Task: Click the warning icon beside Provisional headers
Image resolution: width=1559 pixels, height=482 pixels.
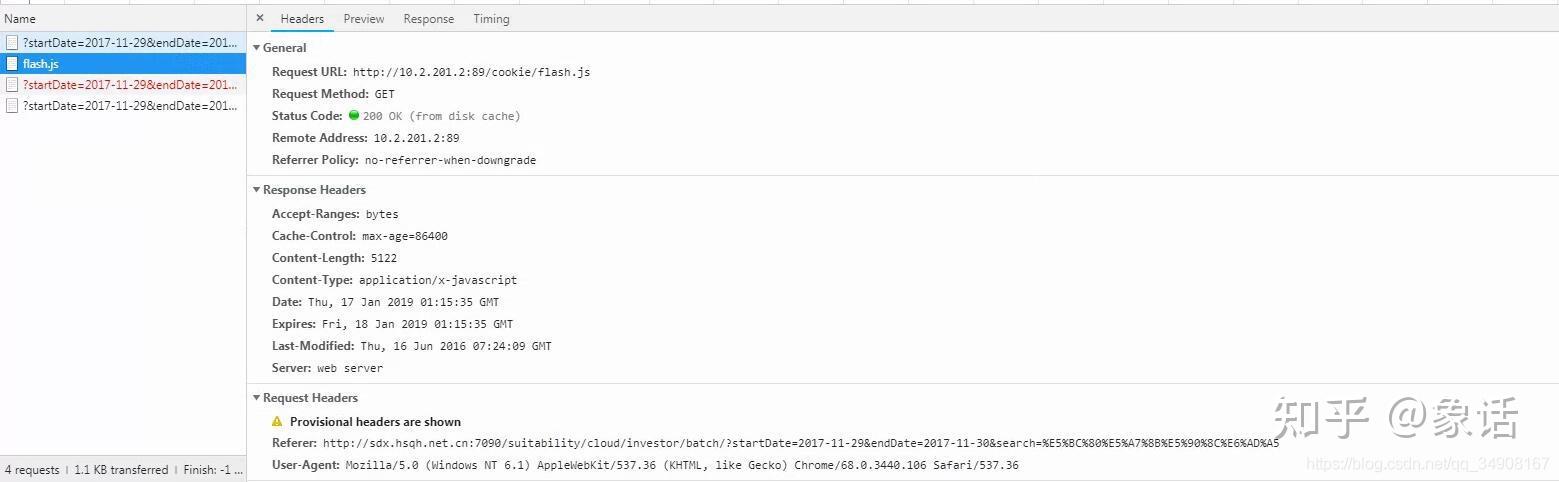Action: point(277,422)
